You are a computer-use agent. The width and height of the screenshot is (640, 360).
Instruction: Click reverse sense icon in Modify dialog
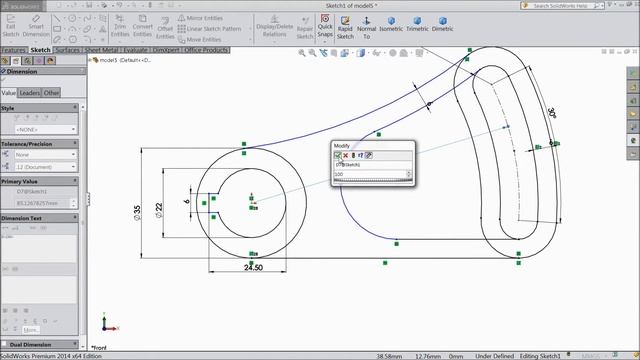coord(360,155)
